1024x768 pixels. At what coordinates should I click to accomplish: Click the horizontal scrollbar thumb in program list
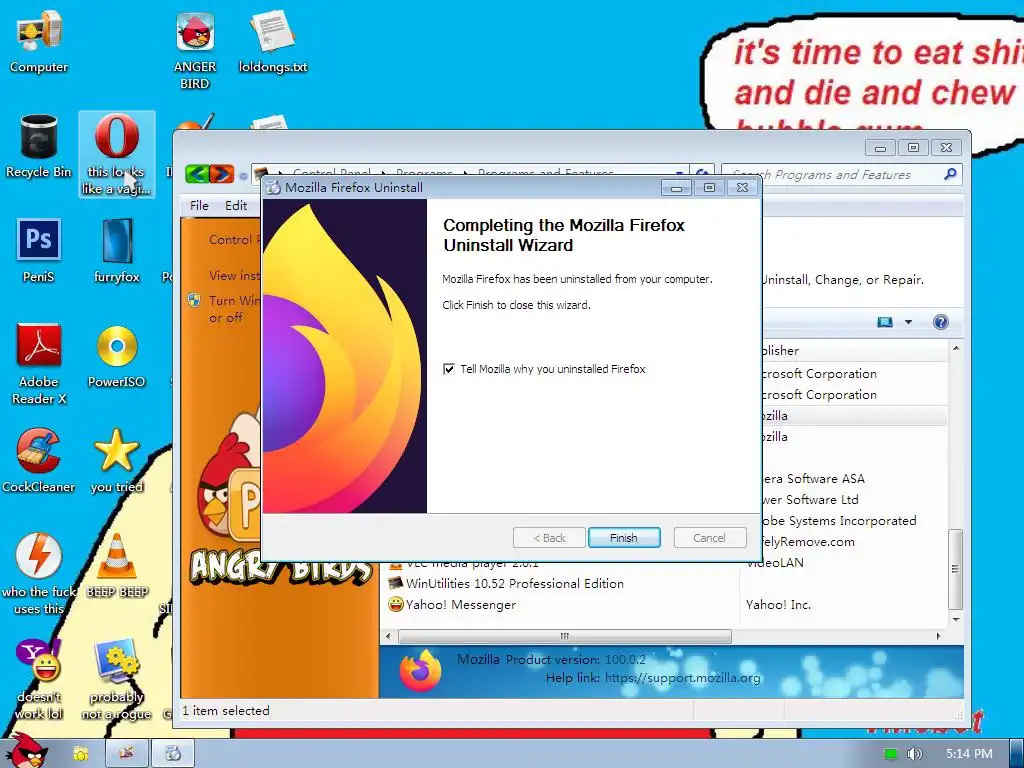point(565,636)
